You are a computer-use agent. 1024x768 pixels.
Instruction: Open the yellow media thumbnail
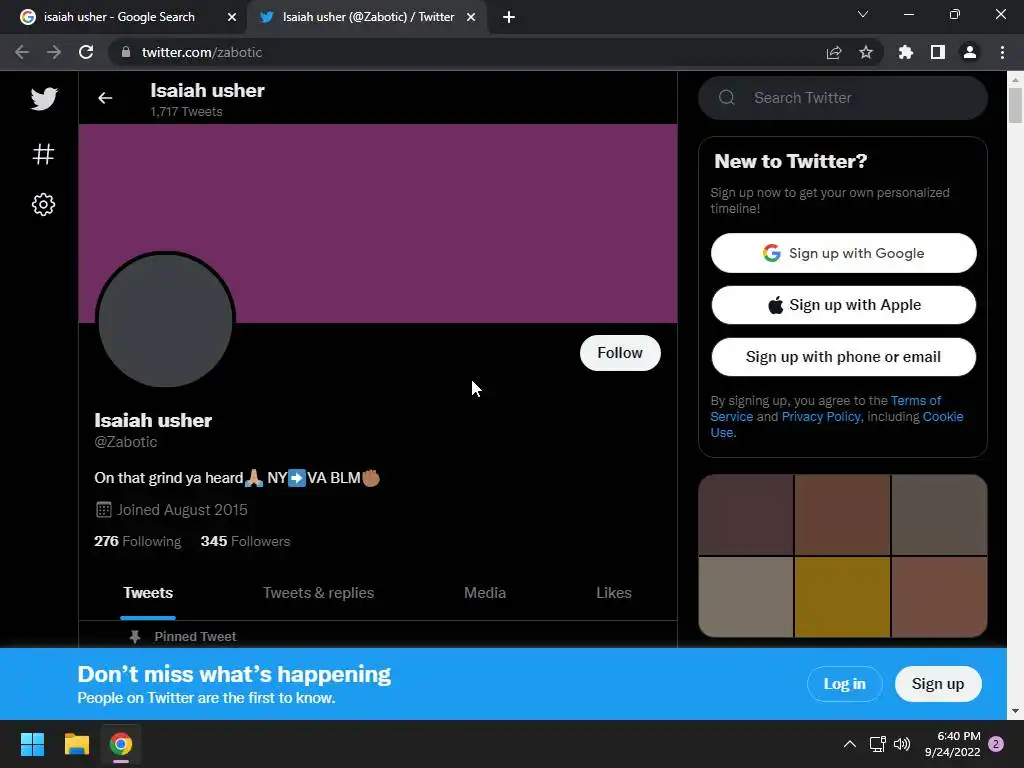(x=842, y=597)
